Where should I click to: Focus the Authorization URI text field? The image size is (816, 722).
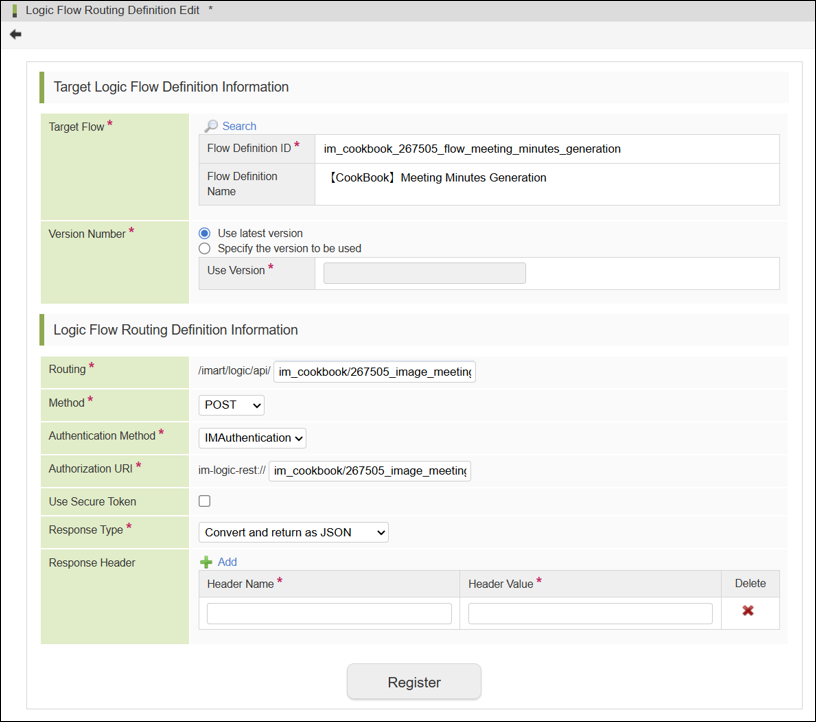(369, 471)
